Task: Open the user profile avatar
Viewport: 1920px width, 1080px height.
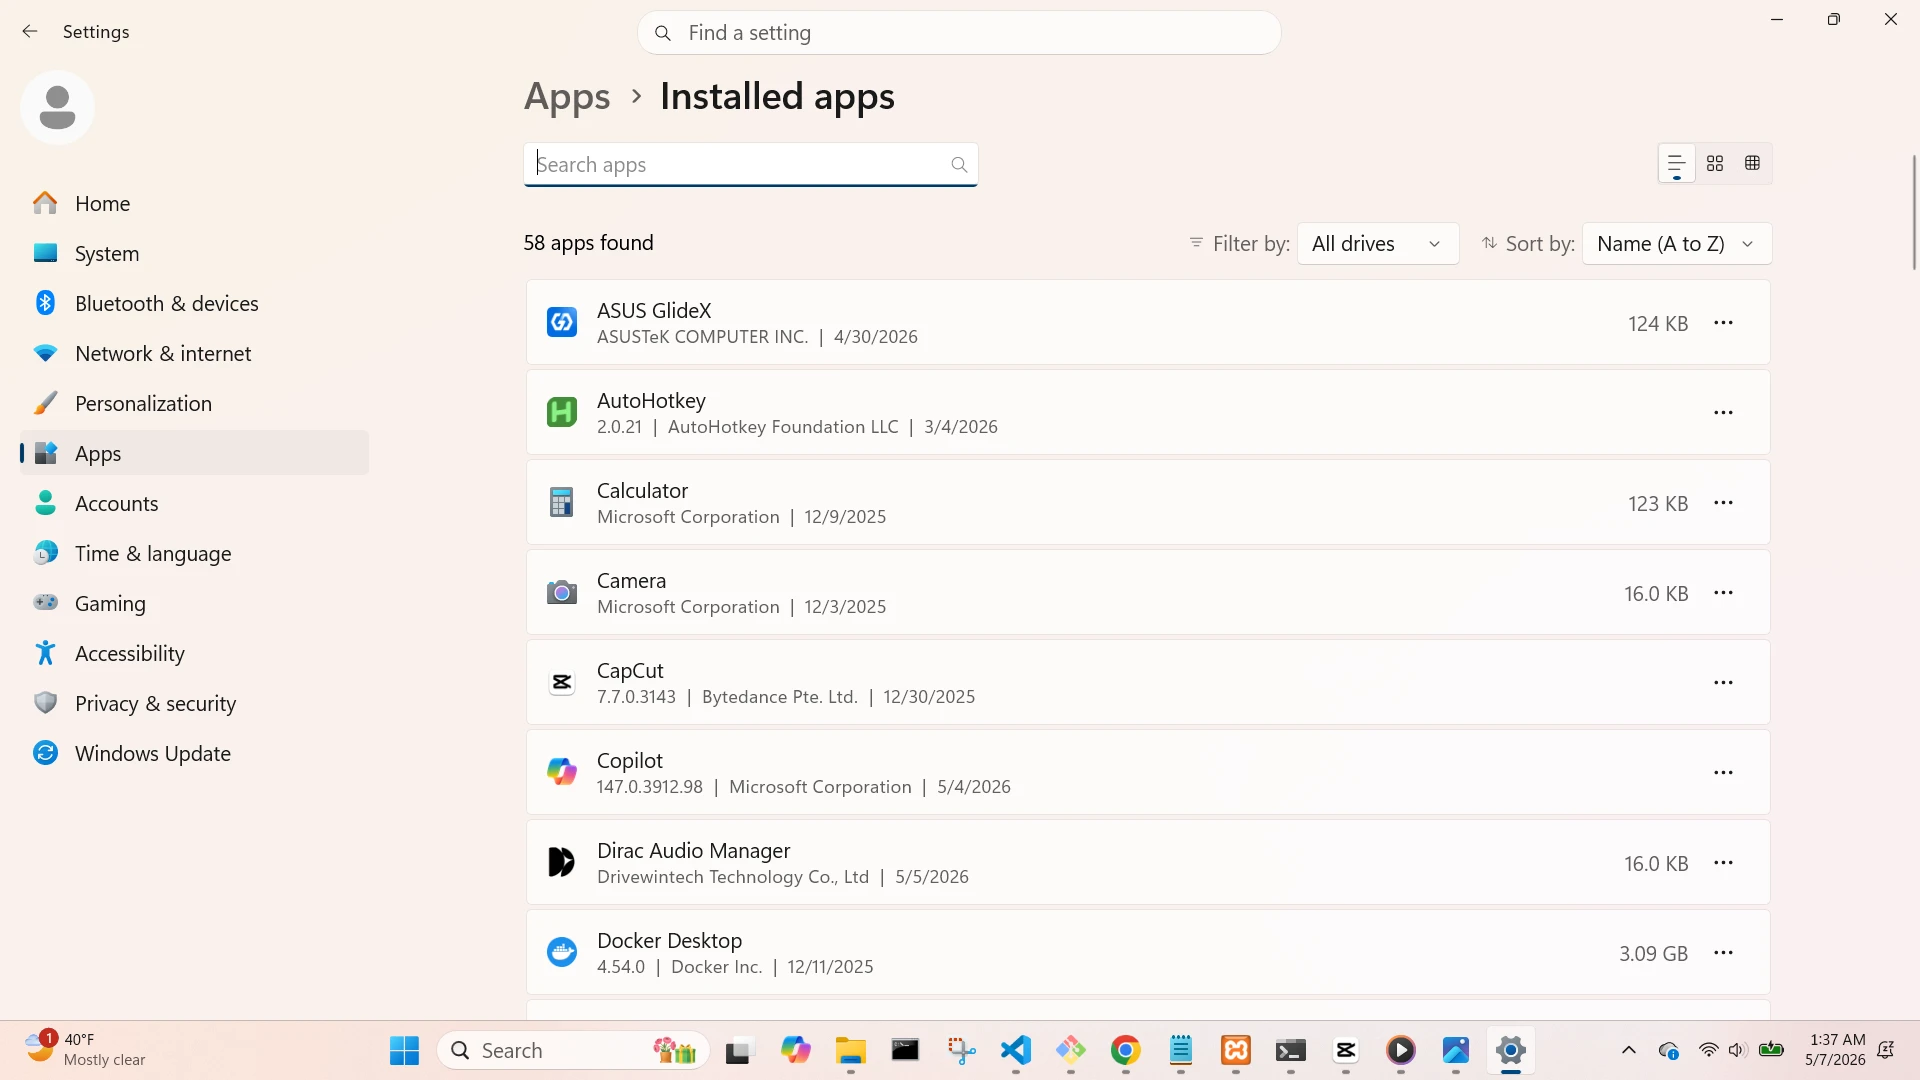Action: point(57,107)
